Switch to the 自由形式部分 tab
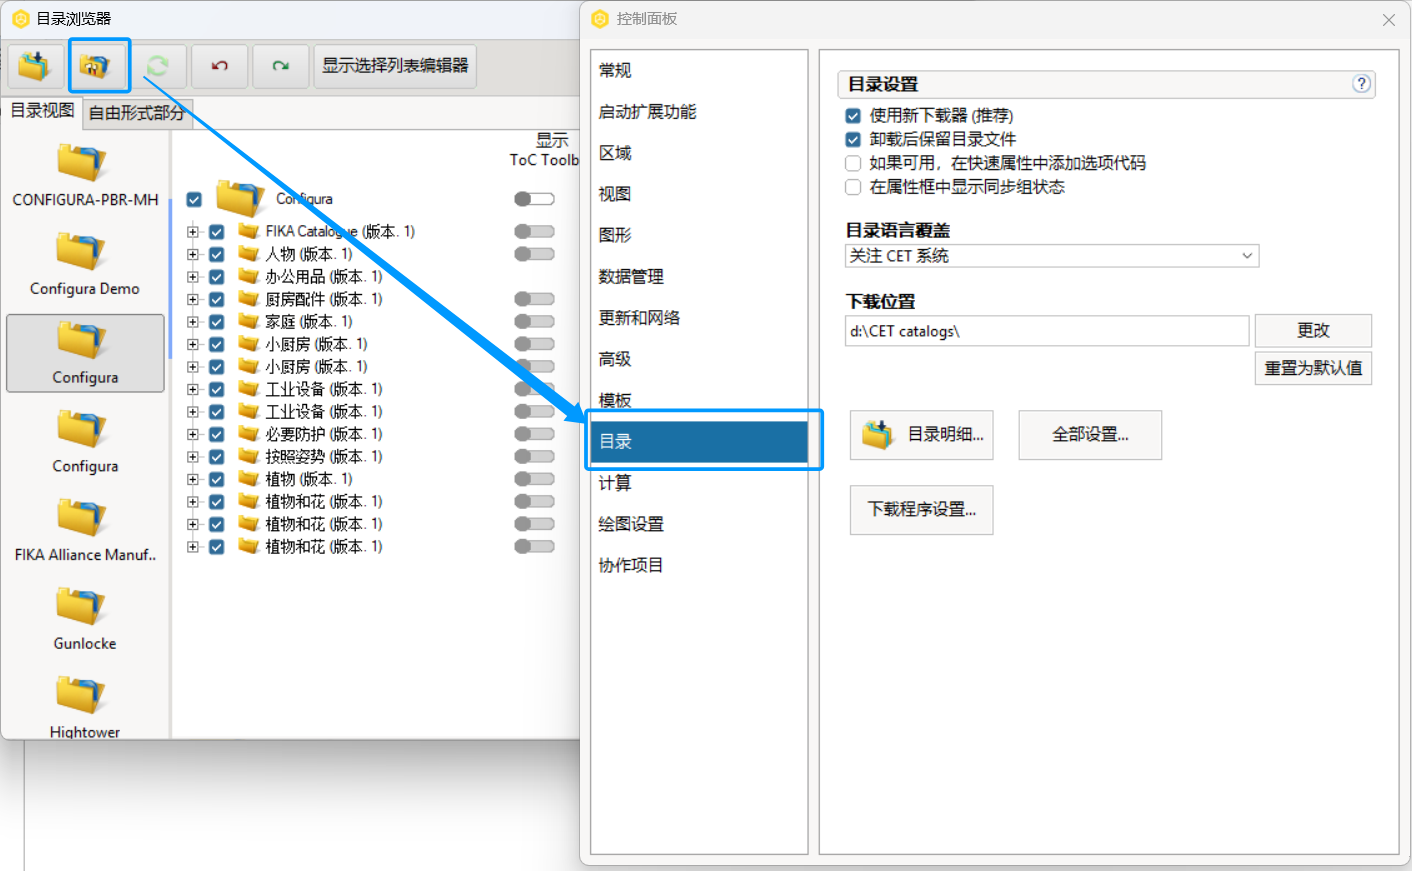 pos(137,113)
